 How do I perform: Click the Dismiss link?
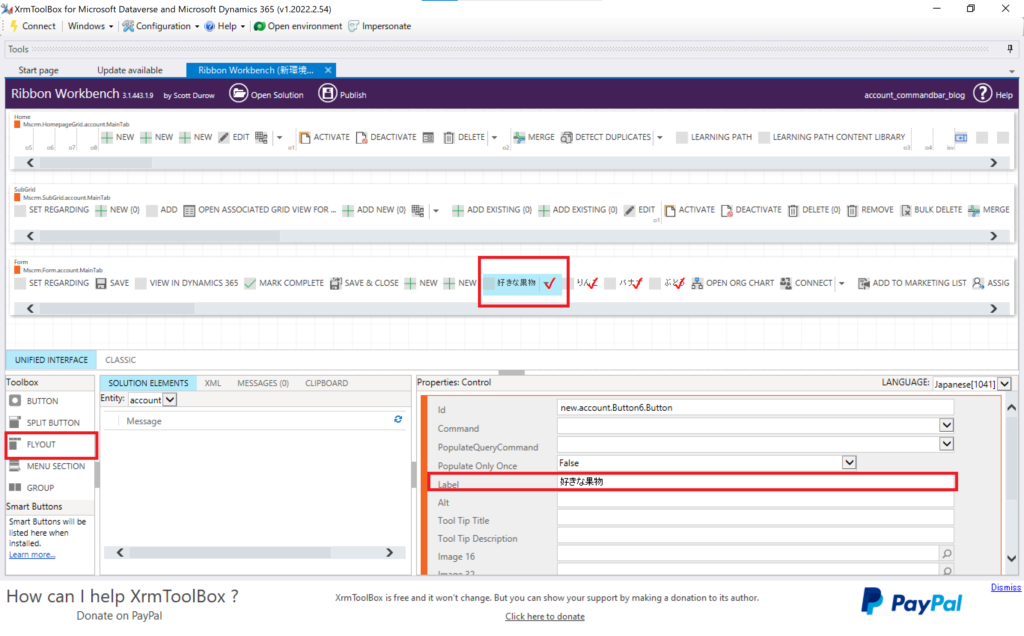(1005, 588)
